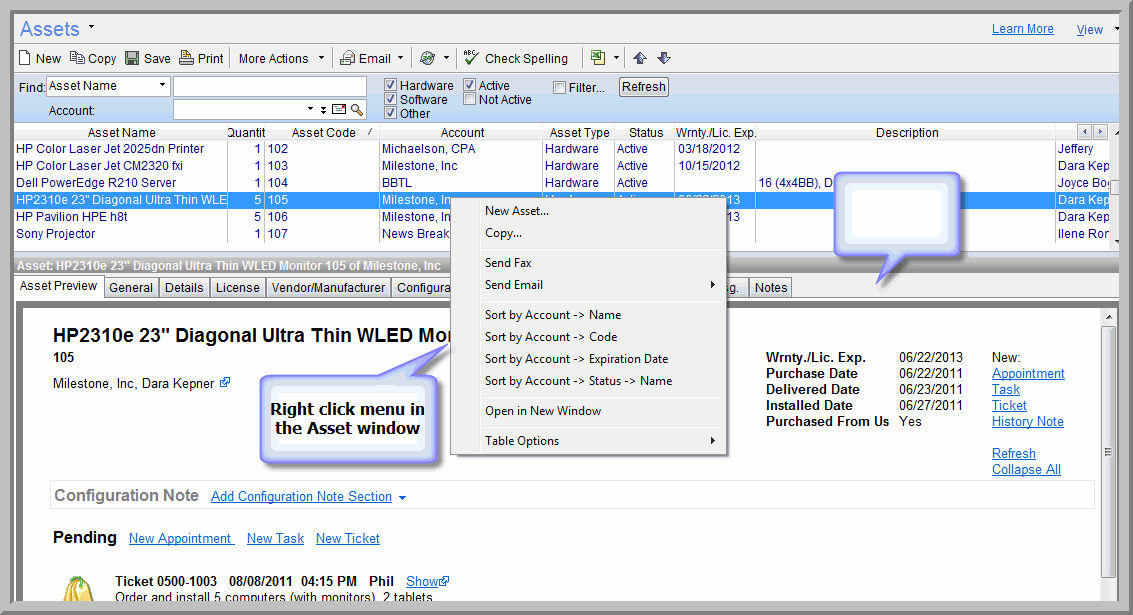Follow the Learn More link
Viewport: 1133px width, 615px height.
coord(1022,28)
